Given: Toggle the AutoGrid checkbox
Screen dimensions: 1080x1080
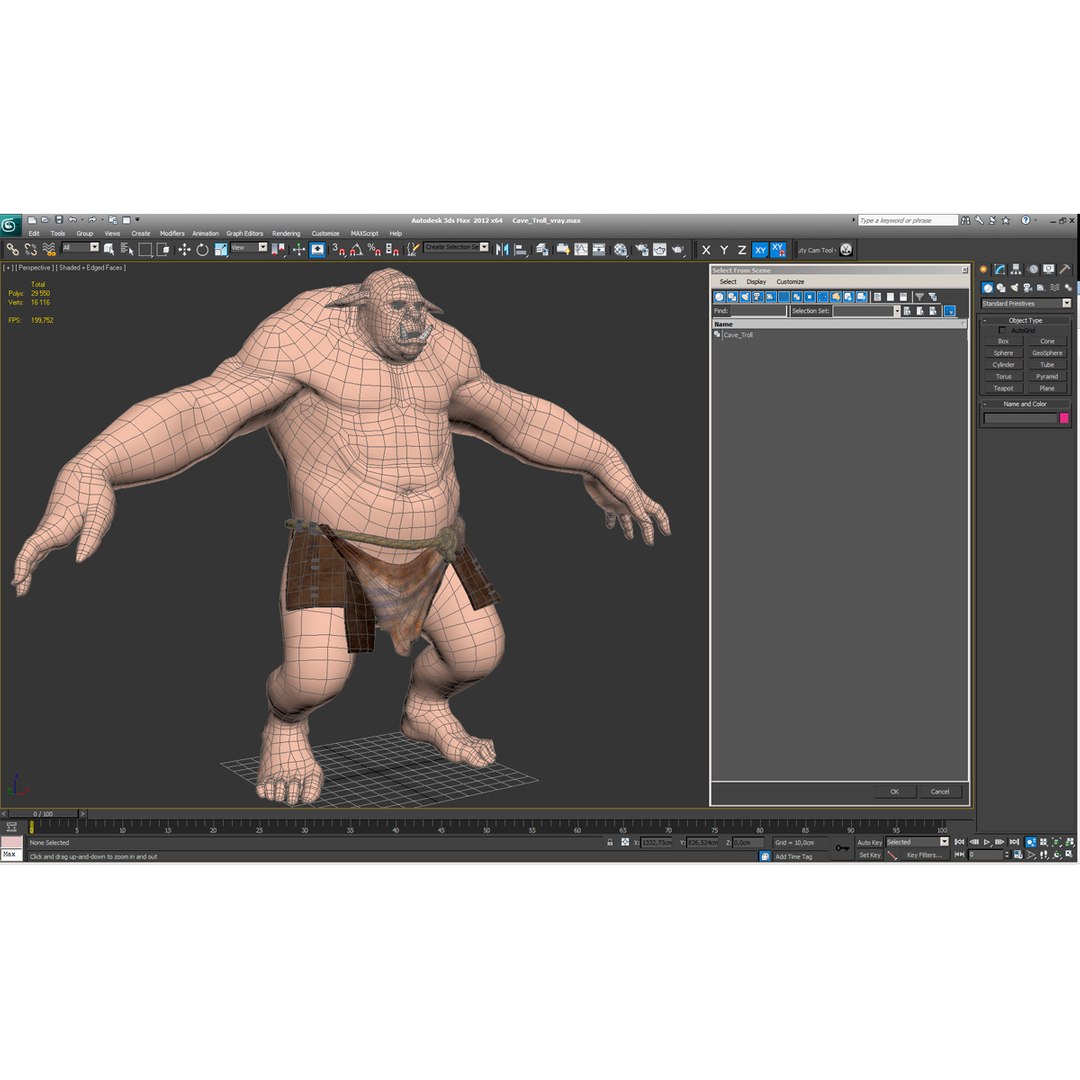Looking at the screenshot, I should (x=1002, y=331).
